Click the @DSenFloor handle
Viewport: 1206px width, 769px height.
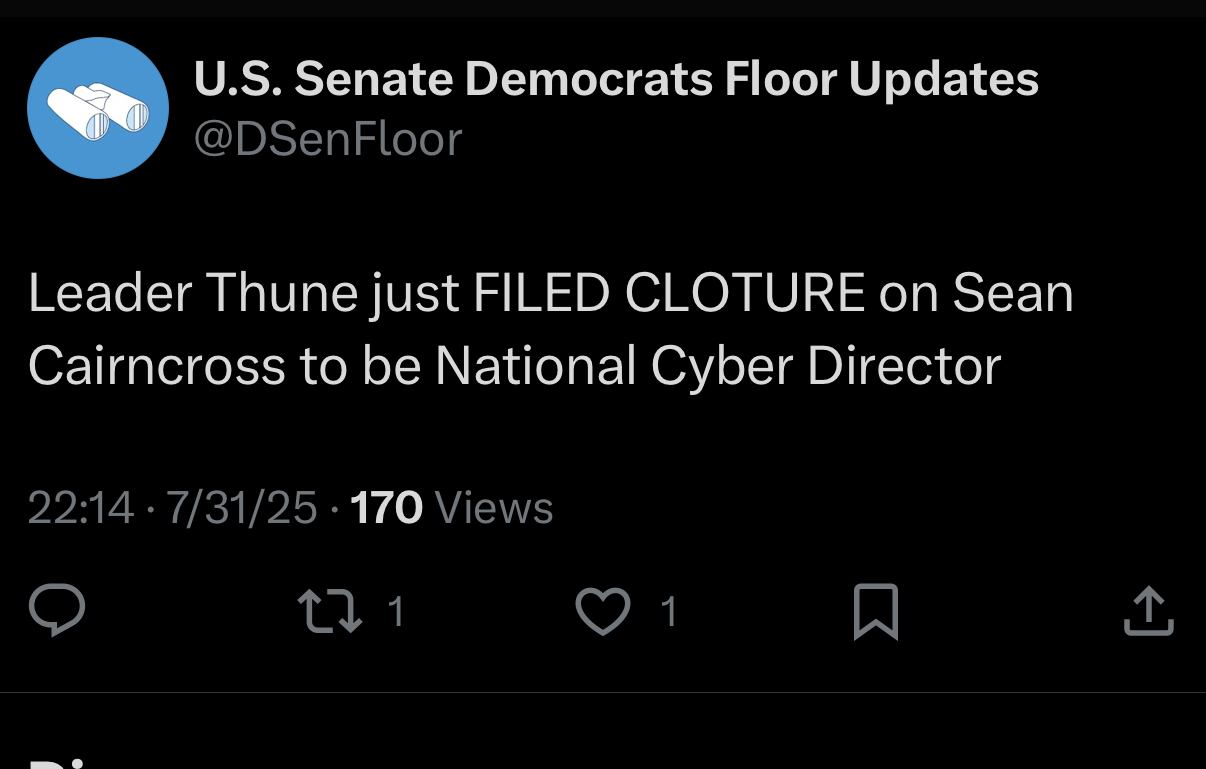click(327, 139)
